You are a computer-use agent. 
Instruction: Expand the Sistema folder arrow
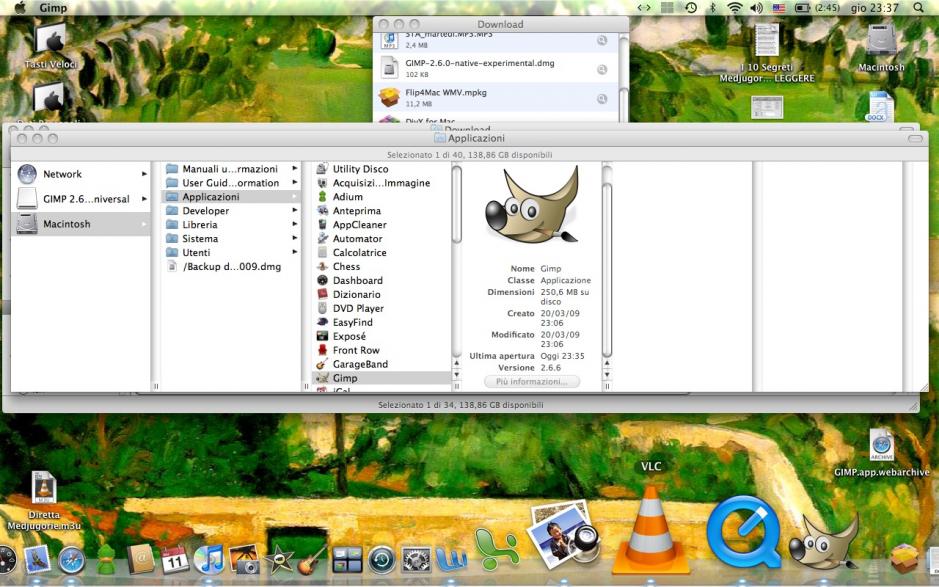[x=295, y=238]
